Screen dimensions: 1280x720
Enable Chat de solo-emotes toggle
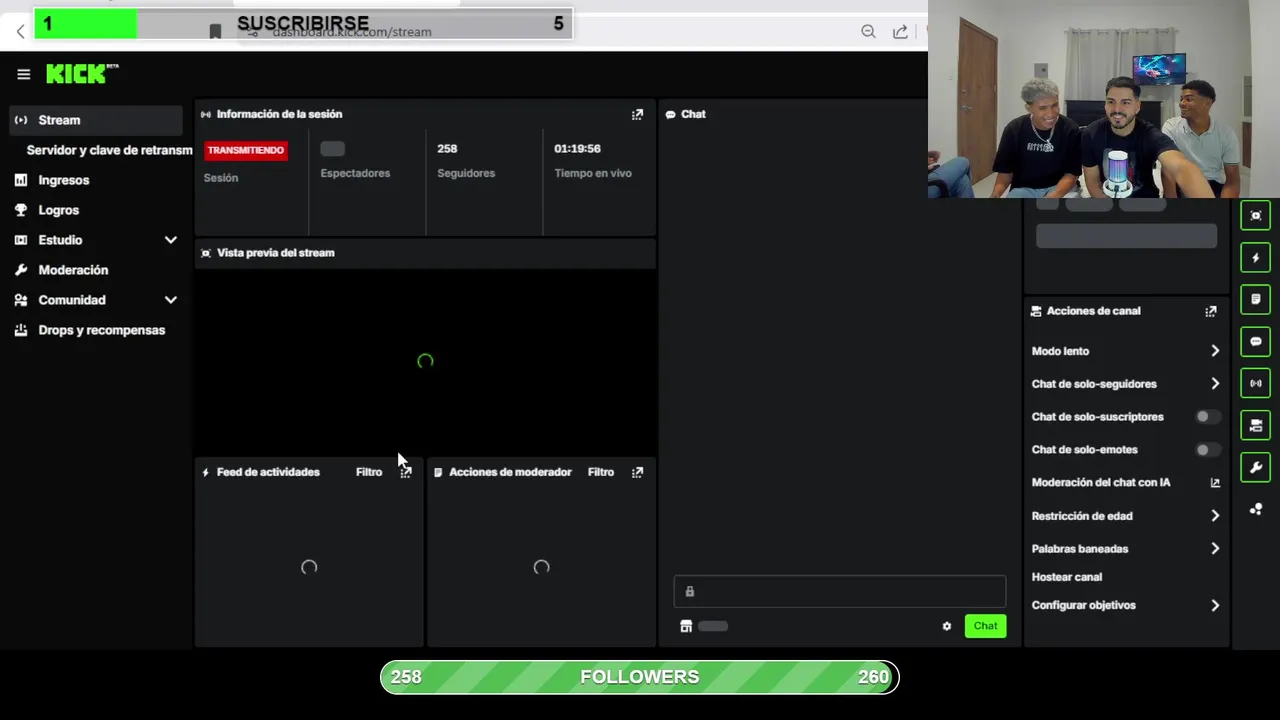(x=1207, y=450)
